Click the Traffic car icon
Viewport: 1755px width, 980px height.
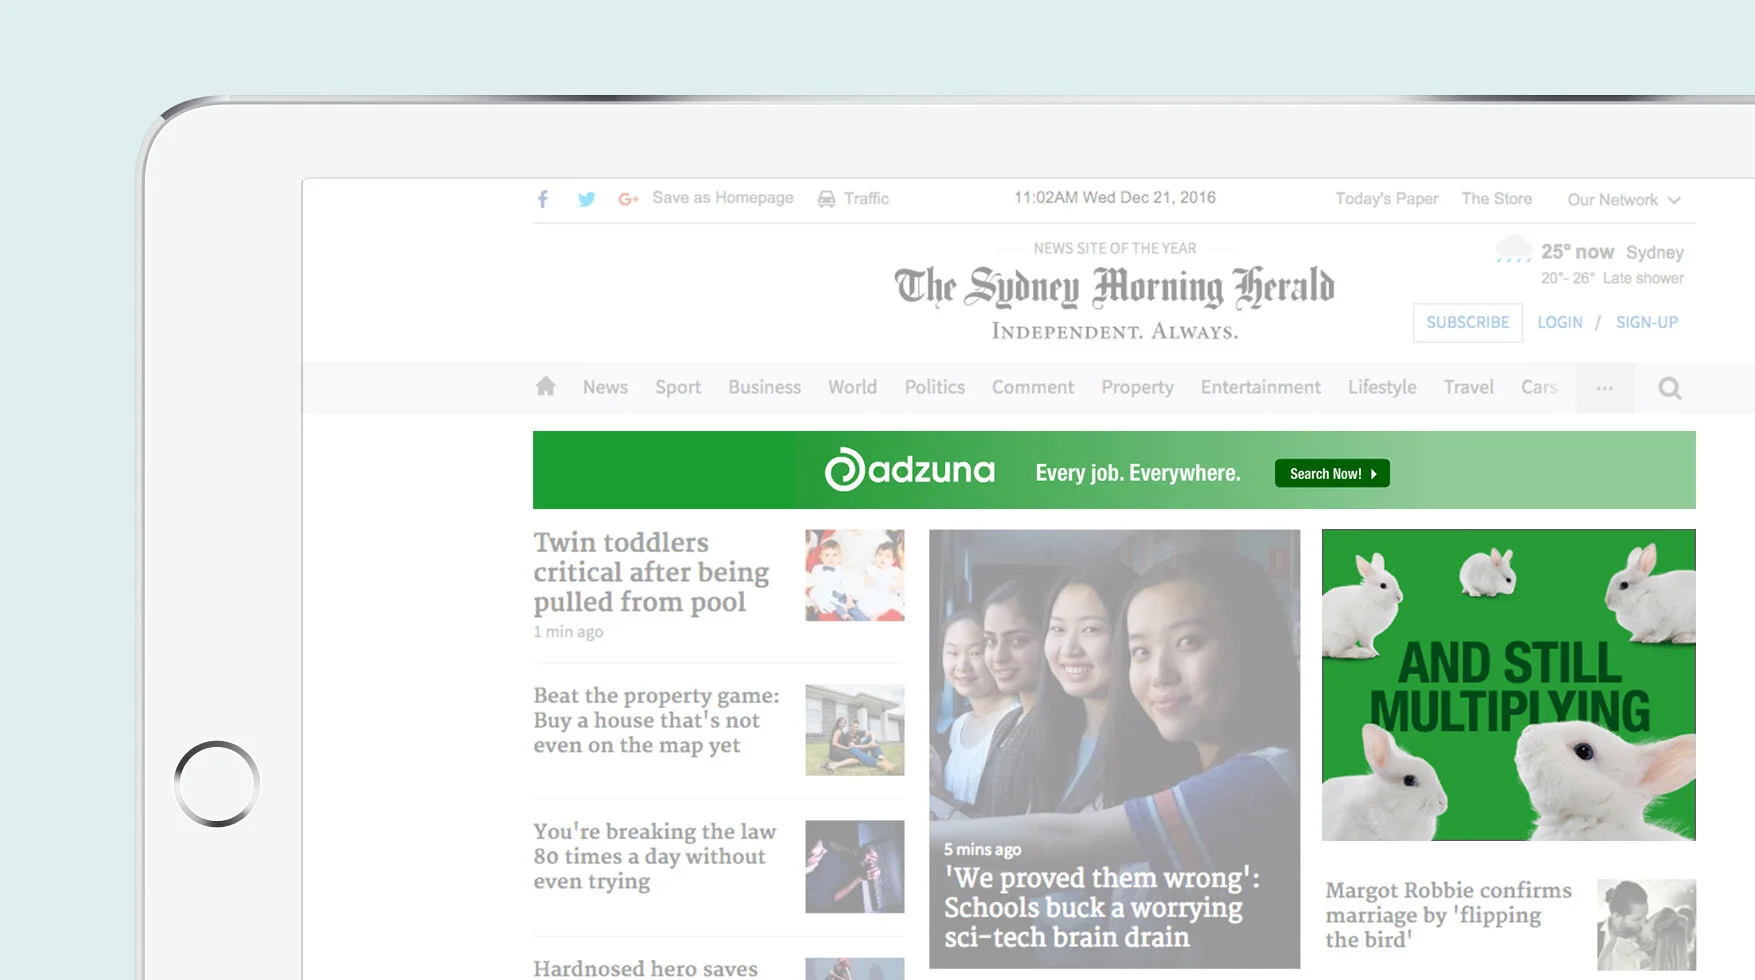tap(826, 199)
